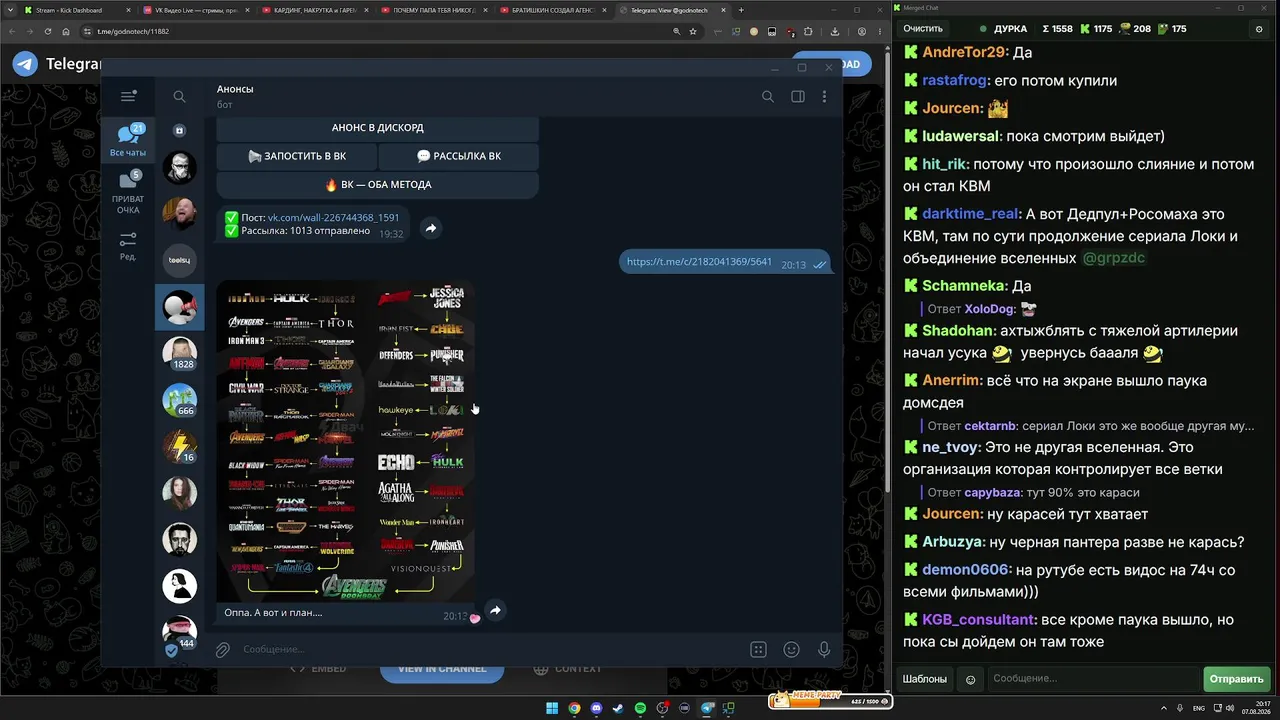Image resolution: width=1280 pixels, height=720 pixels.
Task: Open the tab search dropdown in Chrome
Action: (9, 10)
